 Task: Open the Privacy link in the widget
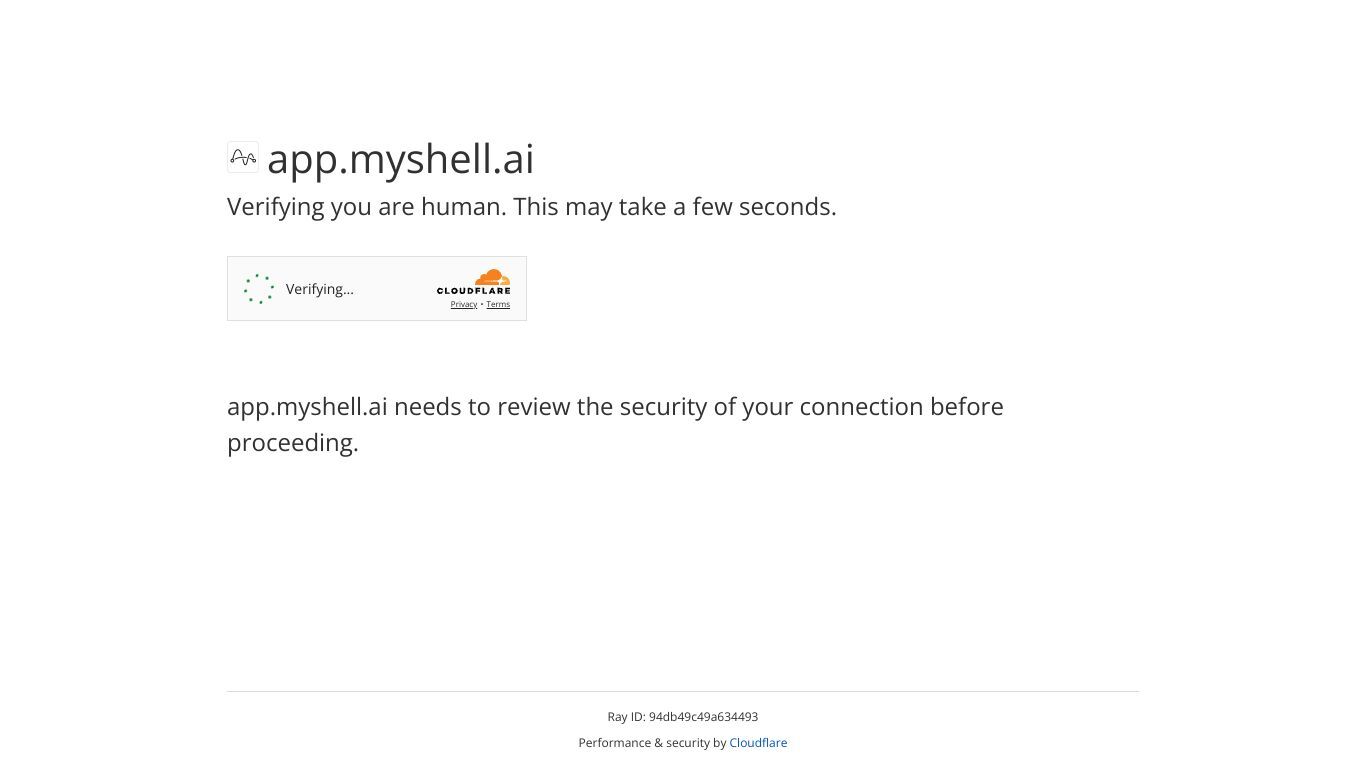[x=464, y=304]
